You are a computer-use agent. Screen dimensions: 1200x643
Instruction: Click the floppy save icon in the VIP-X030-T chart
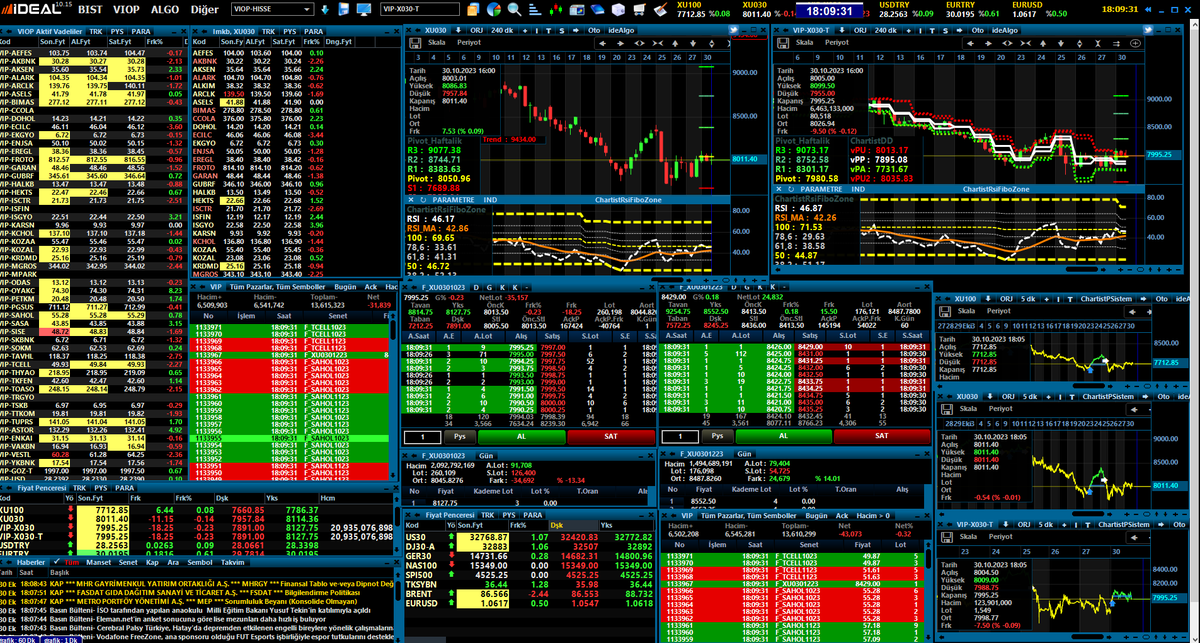click(783, 43)
